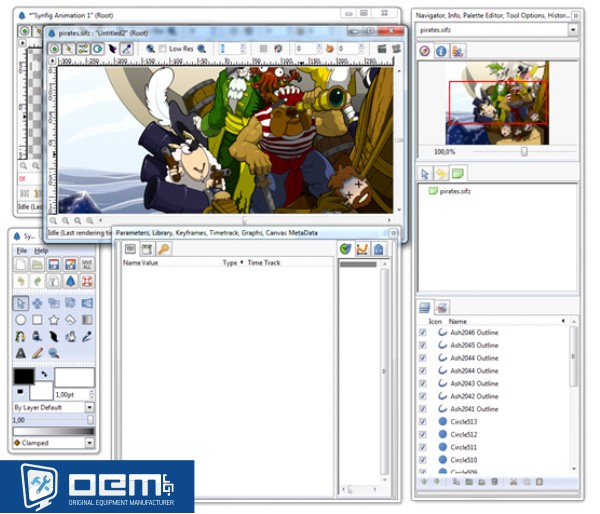Click the grid icon in canvas toolbar
This screenshot has height=514, width=600.
coord(263,49)
